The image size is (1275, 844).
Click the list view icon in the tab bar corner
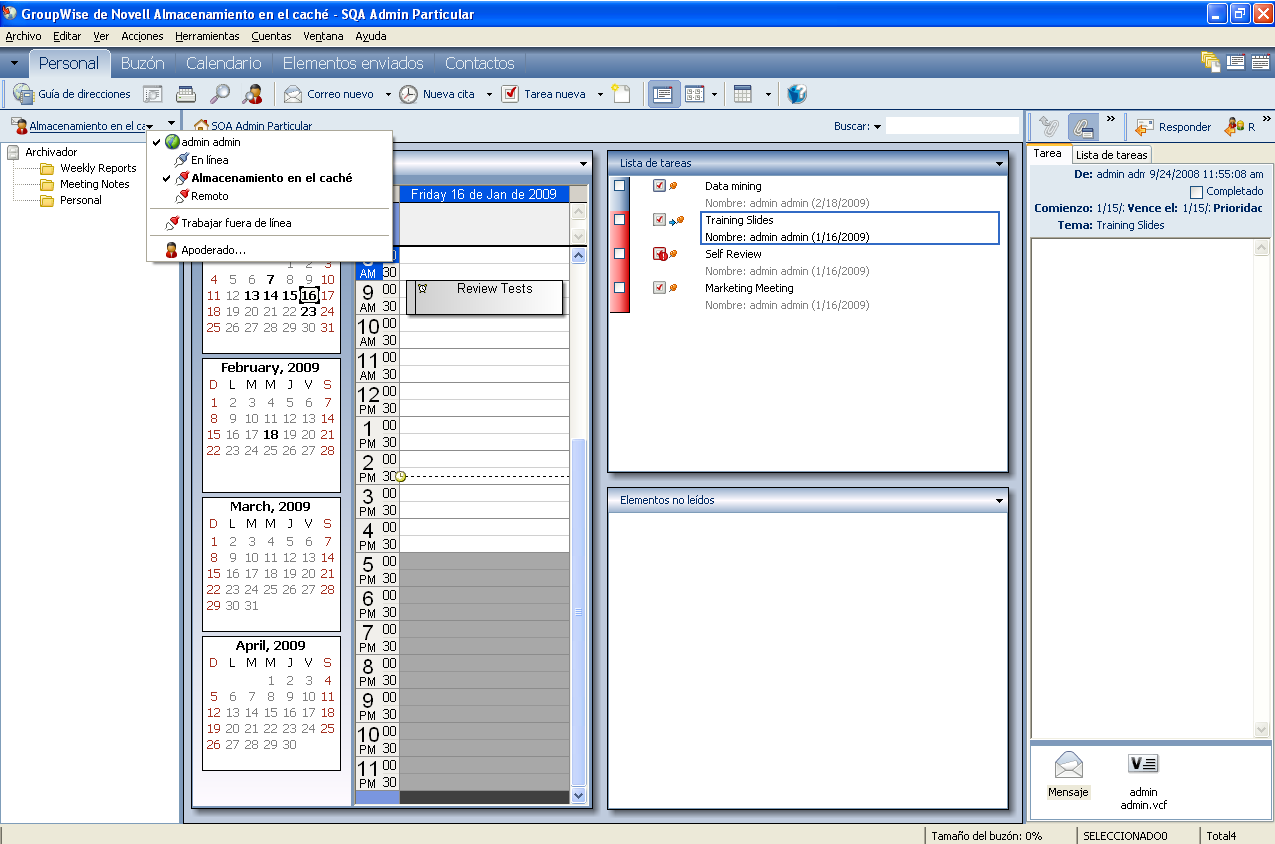tap(1235, 62)
